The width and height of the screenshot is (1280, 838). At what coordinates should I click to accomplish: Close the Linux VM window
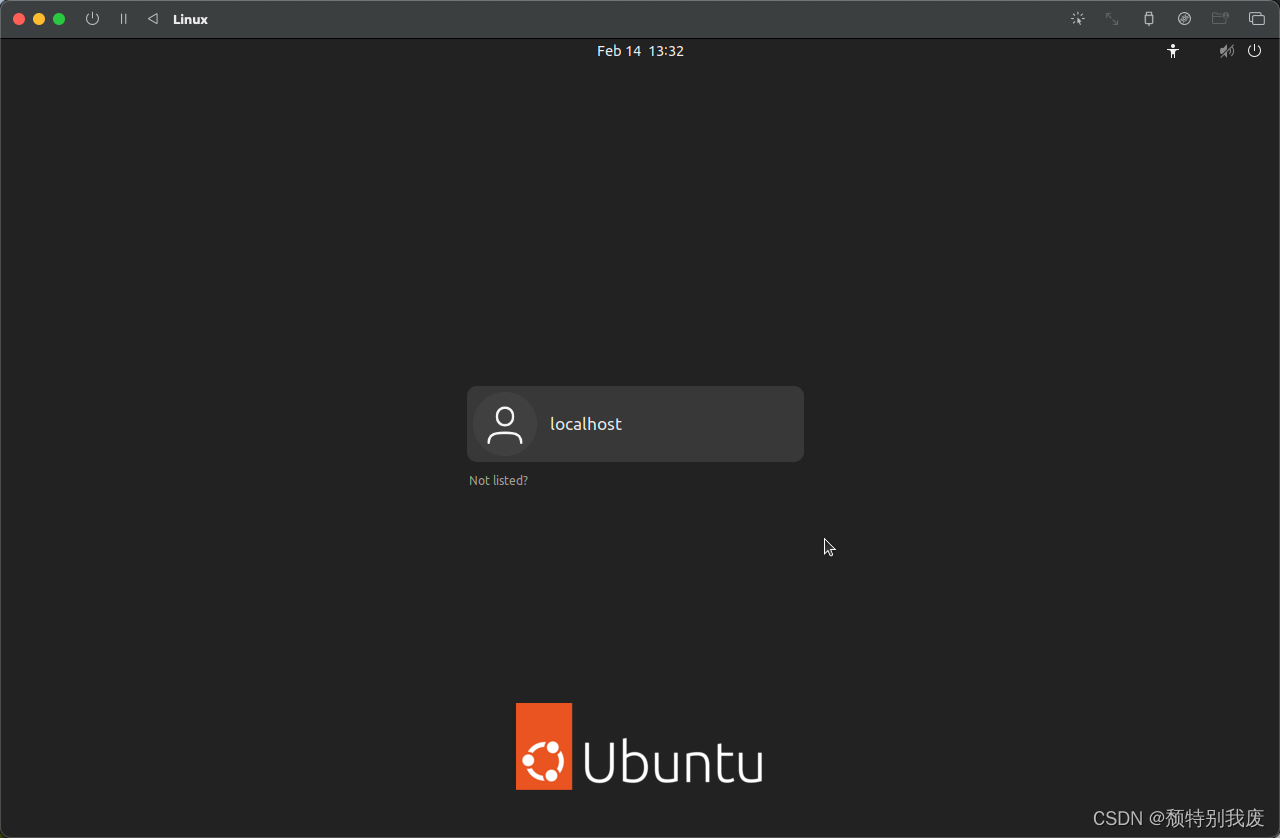pos(19,19)
